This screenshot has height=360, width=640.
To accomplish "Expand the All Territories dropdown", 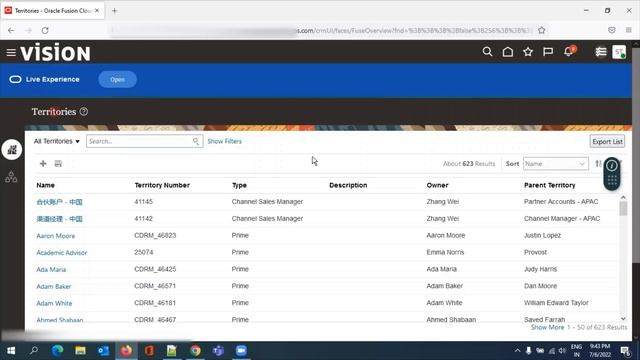I will [x=56, y=141].
